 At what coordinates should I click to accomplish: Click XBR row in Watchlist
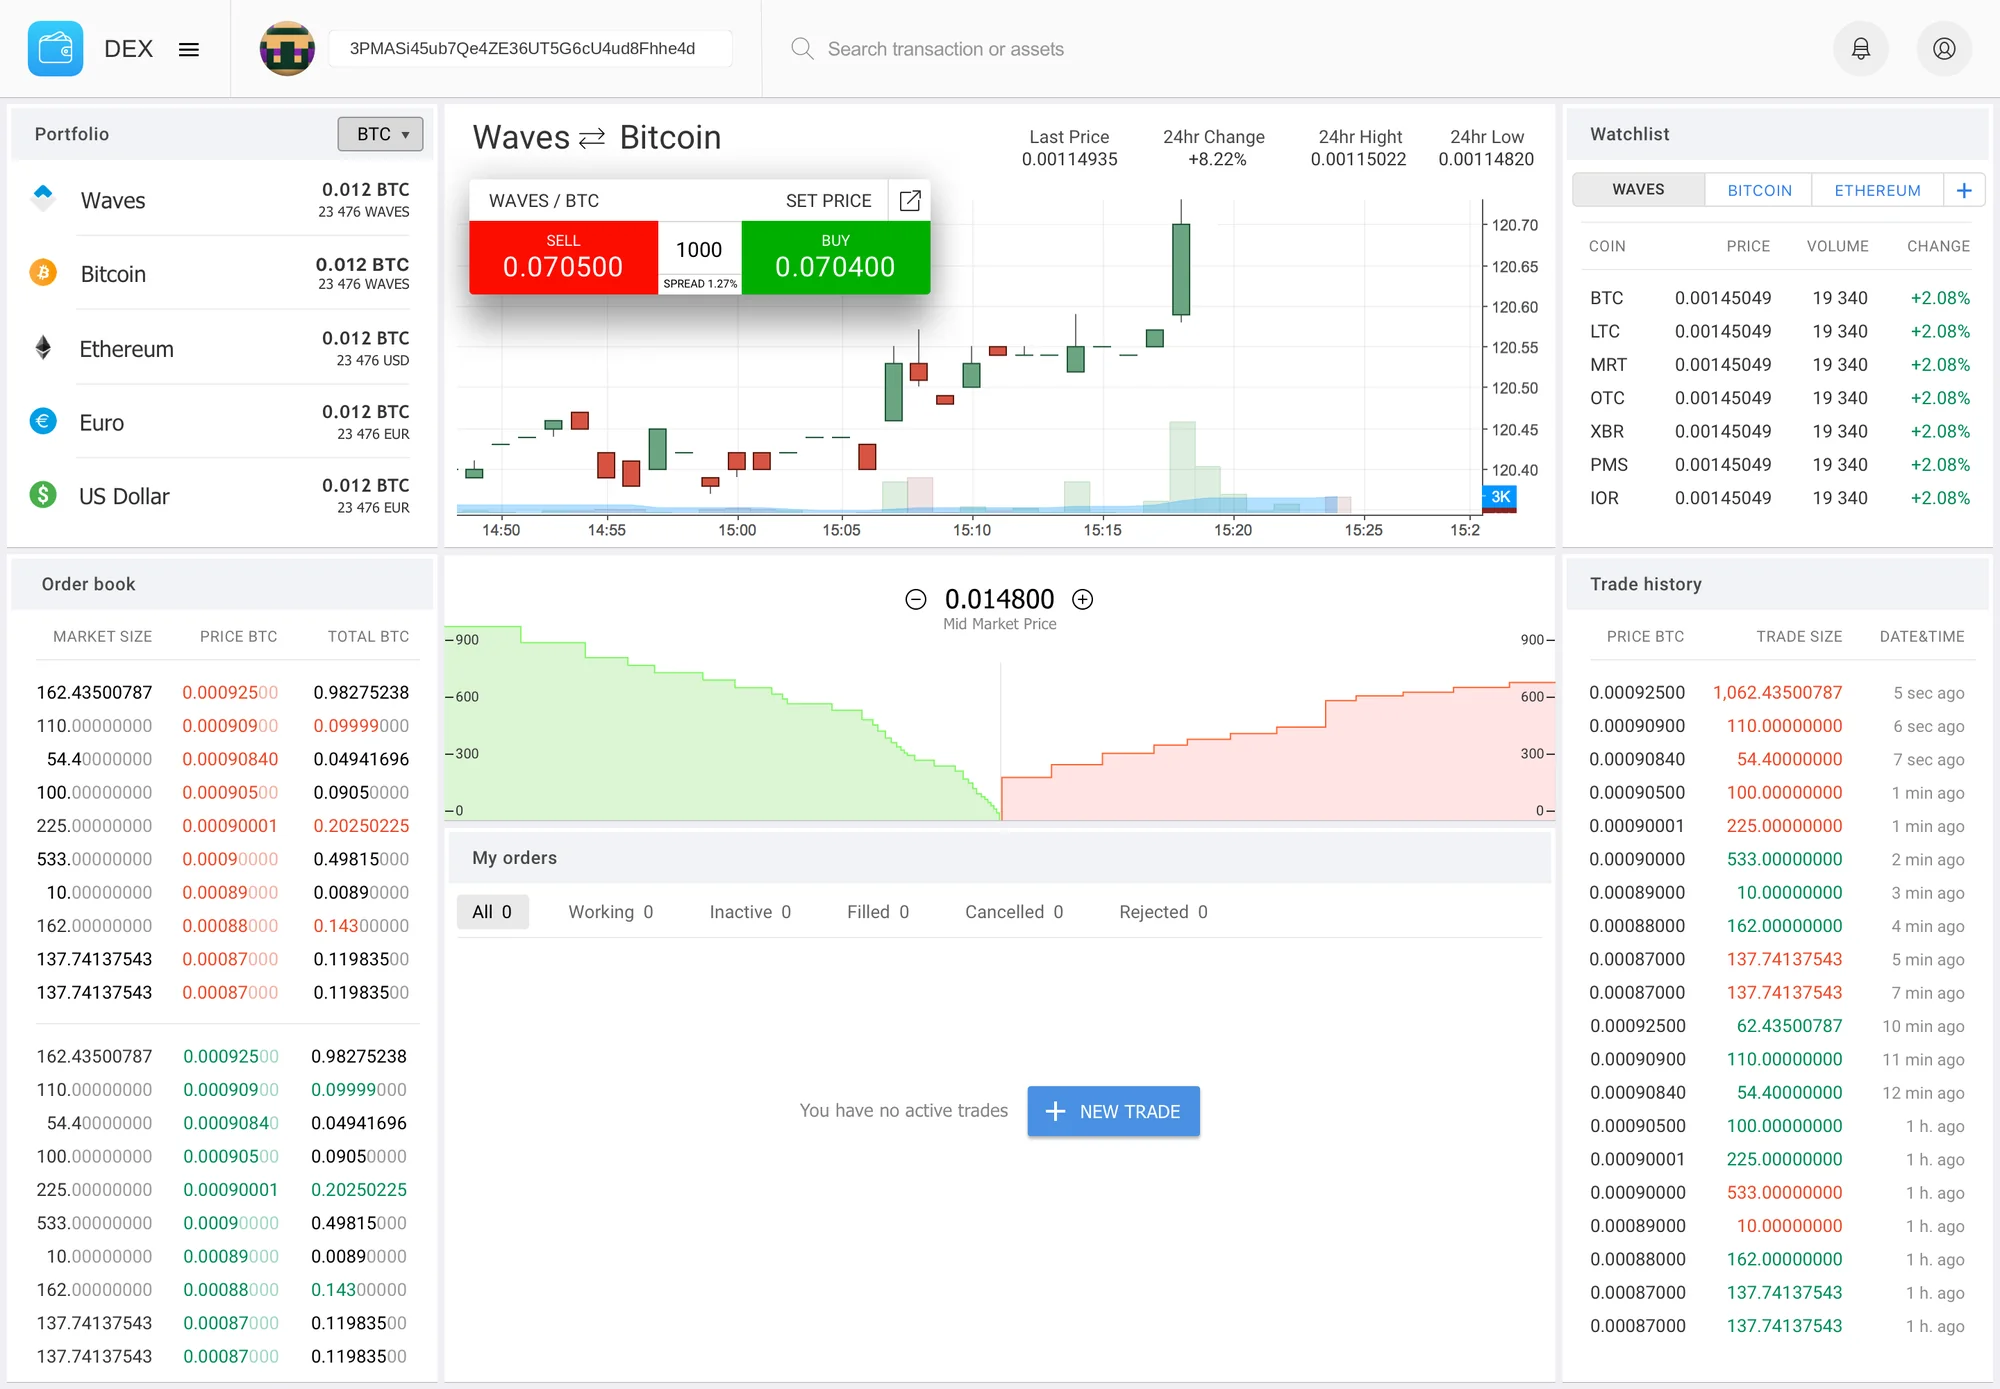pos(1779,431)
